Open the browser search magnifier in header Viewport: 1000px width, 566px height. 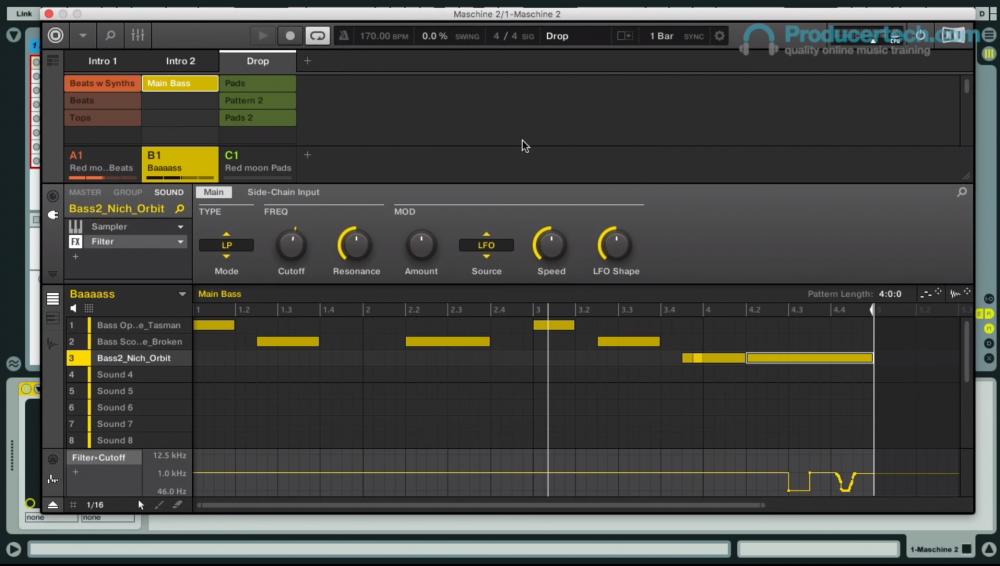(110, 36)
